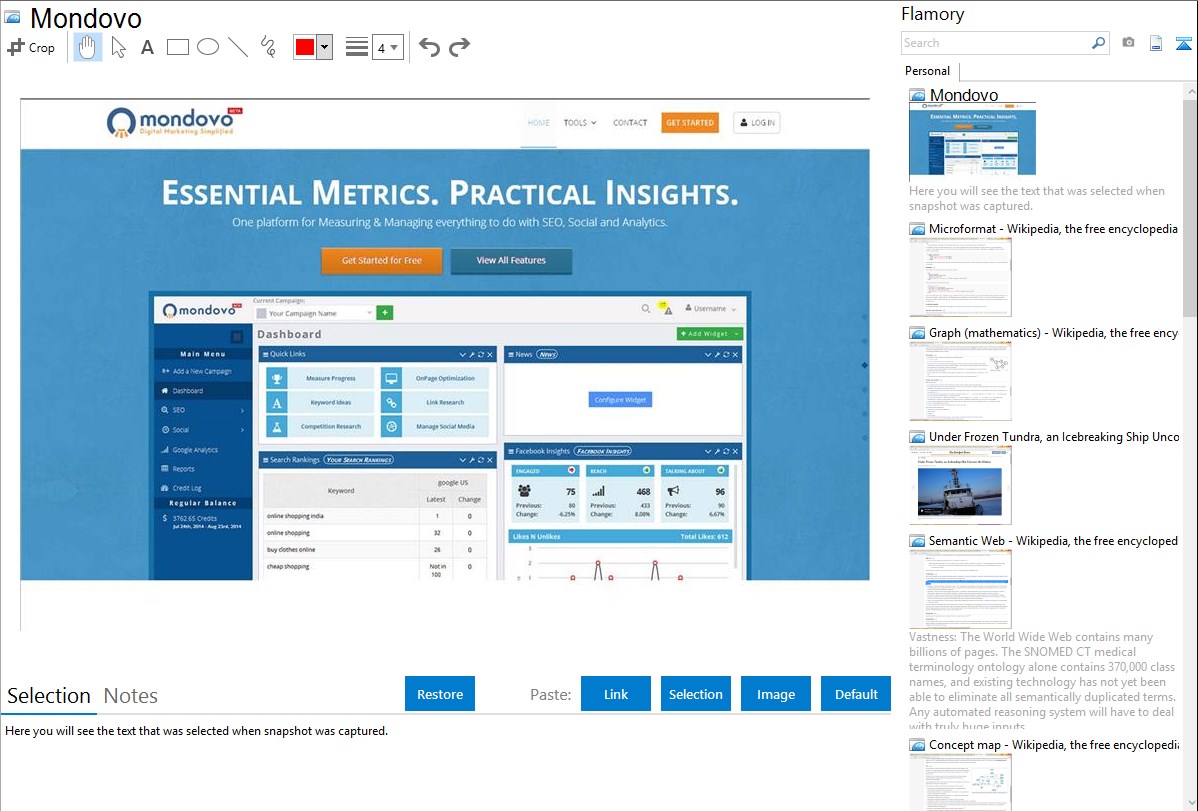This screenshot has height=811, width=1198.
Task: Expand the Social item in Main Menu
Action: [202, 430]
